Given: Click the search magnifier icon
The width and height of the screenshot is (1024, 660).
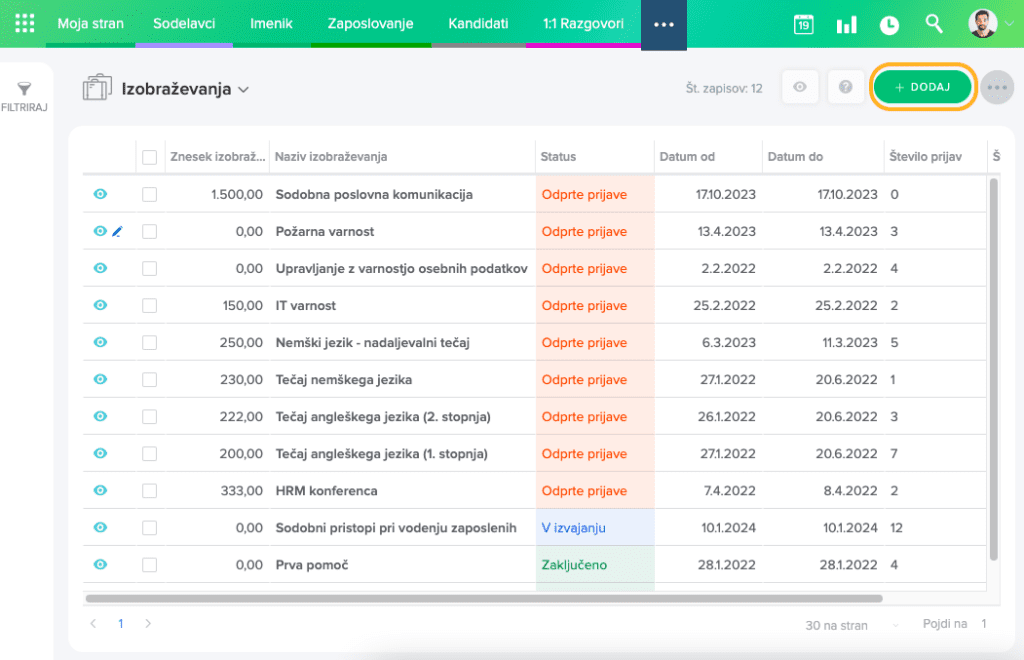Looking at the screenshot, I should click(x=933, y=24).
